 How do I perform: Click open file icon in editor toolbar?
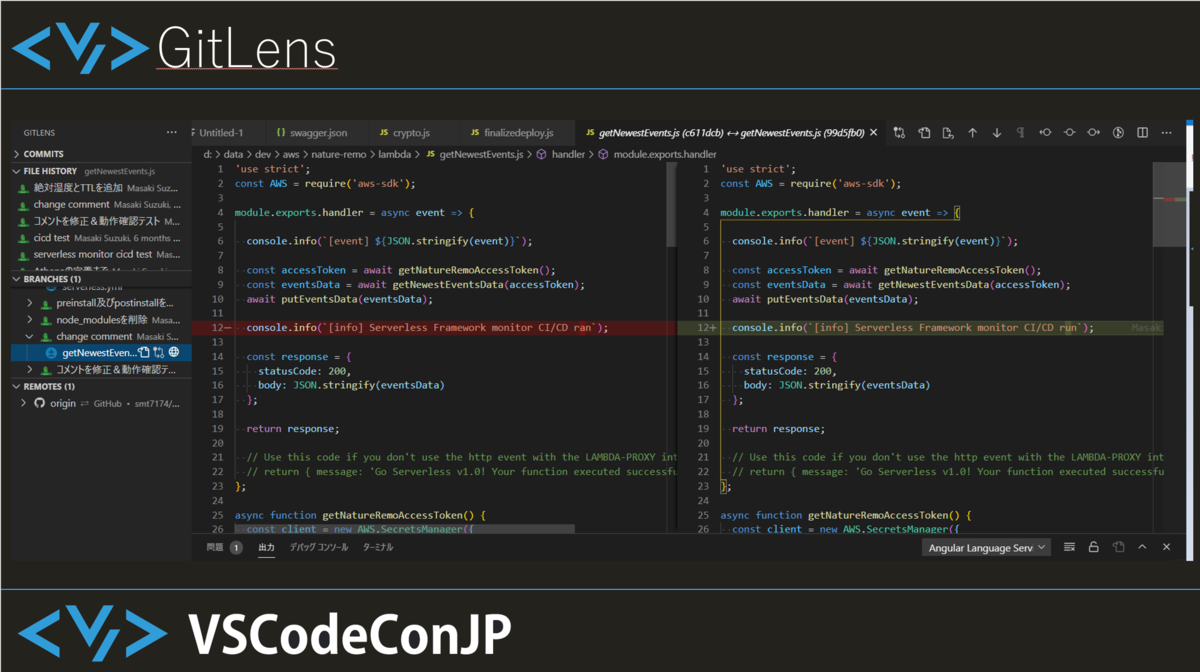point(924,132)
